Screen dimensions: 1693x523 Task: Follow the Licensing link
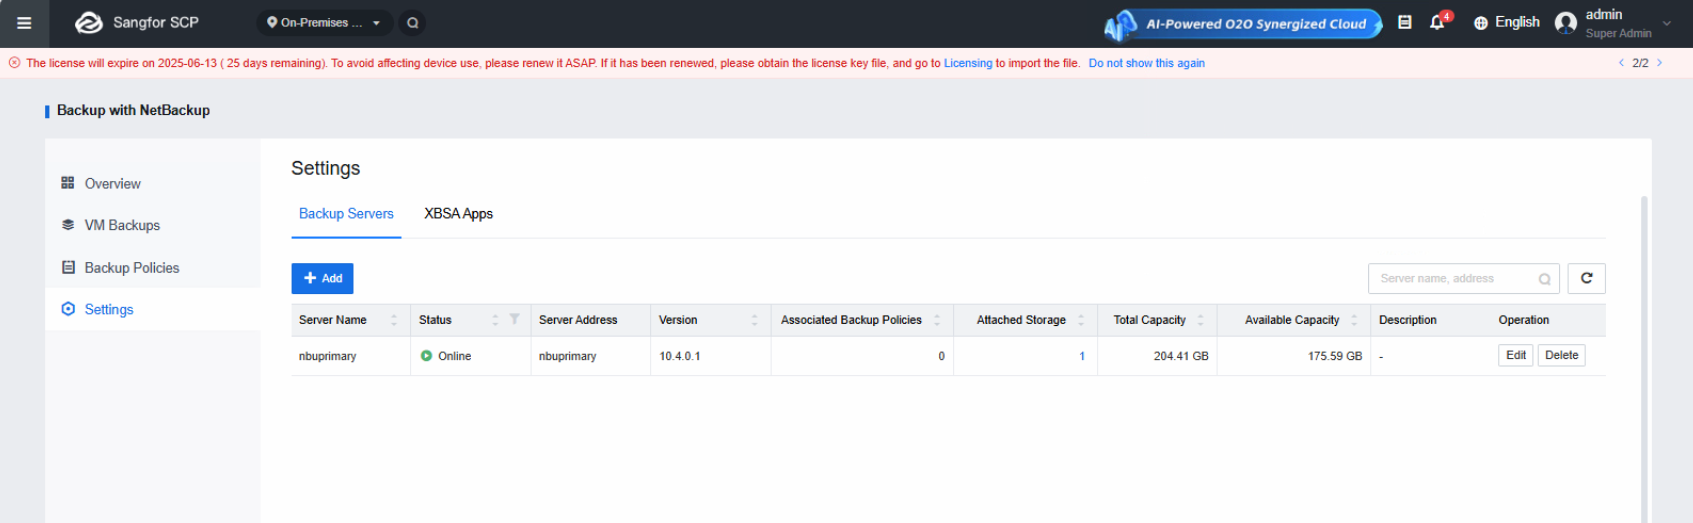point(968,63)
